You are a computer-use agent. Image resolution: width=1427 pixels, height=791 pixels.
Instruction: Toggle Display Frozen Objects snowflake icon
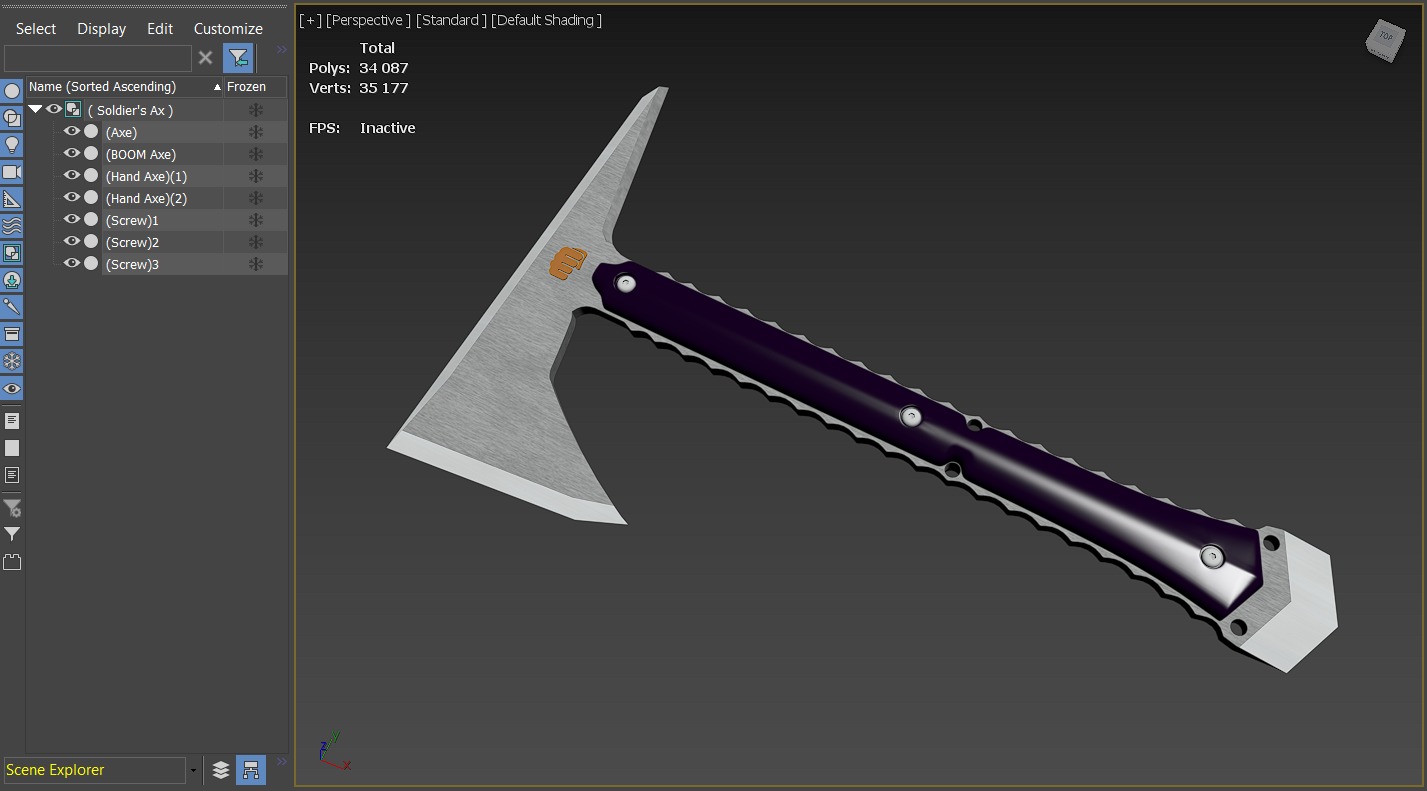click(x=12, y=361)
